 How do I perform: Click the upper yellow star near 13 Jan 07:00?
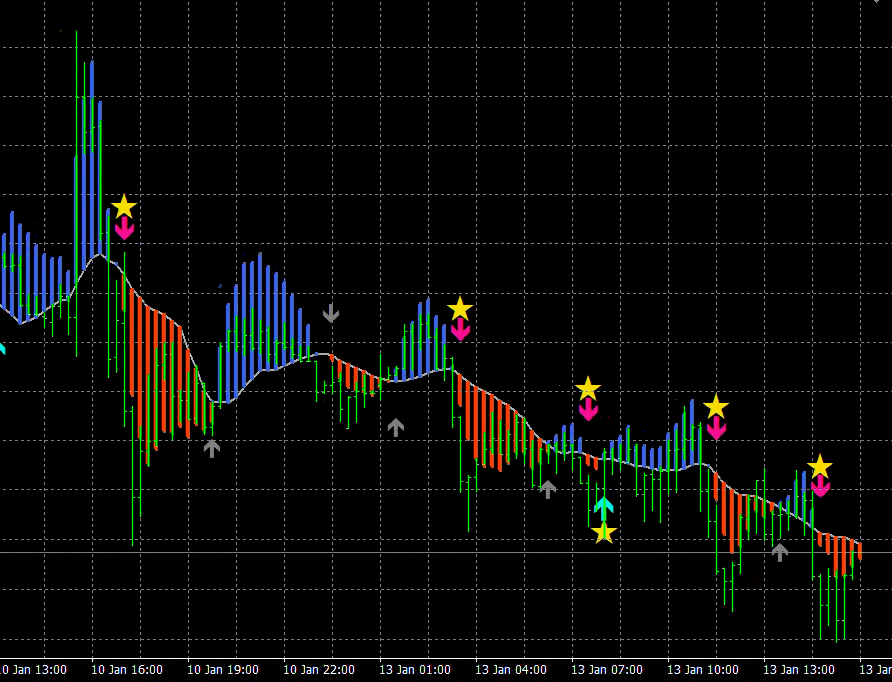pos(587,388)
